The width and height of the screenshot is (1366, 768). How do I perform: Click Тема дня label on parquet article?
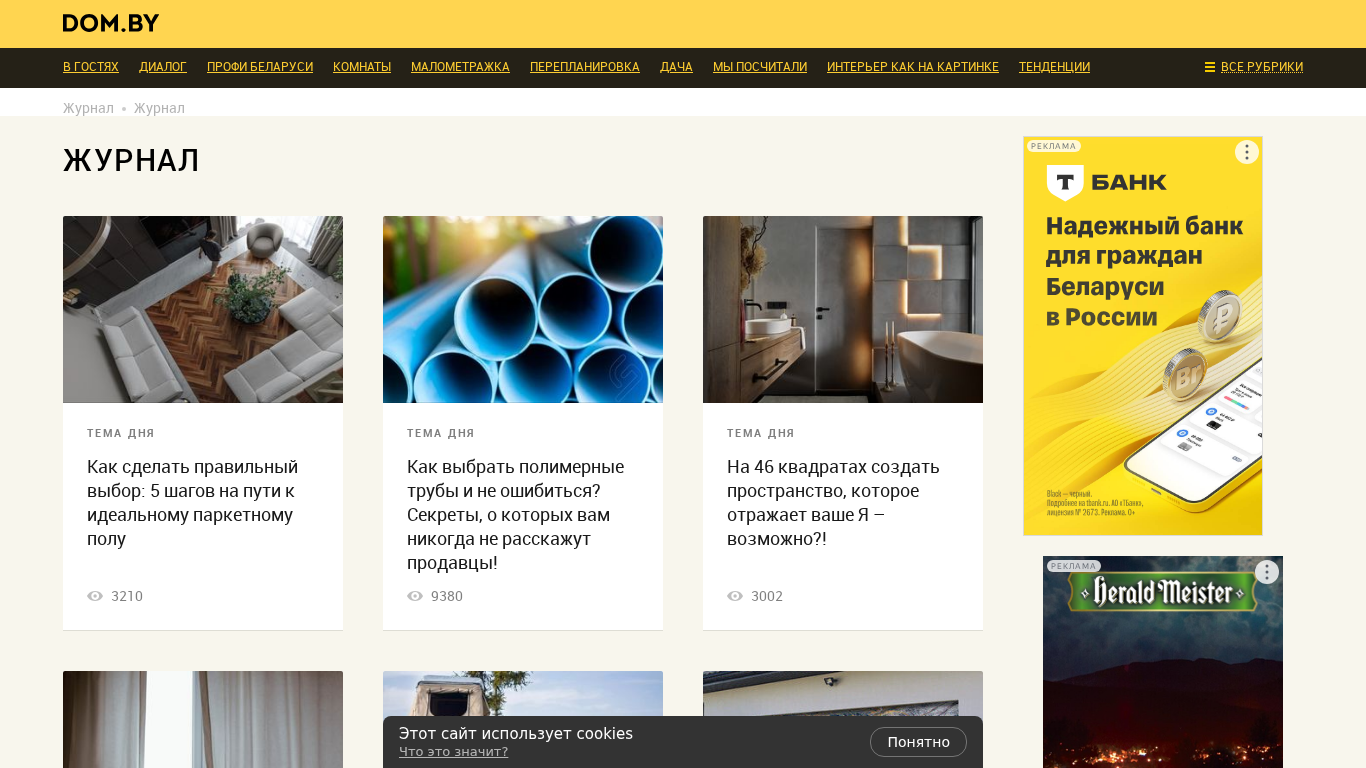point(121,433)
